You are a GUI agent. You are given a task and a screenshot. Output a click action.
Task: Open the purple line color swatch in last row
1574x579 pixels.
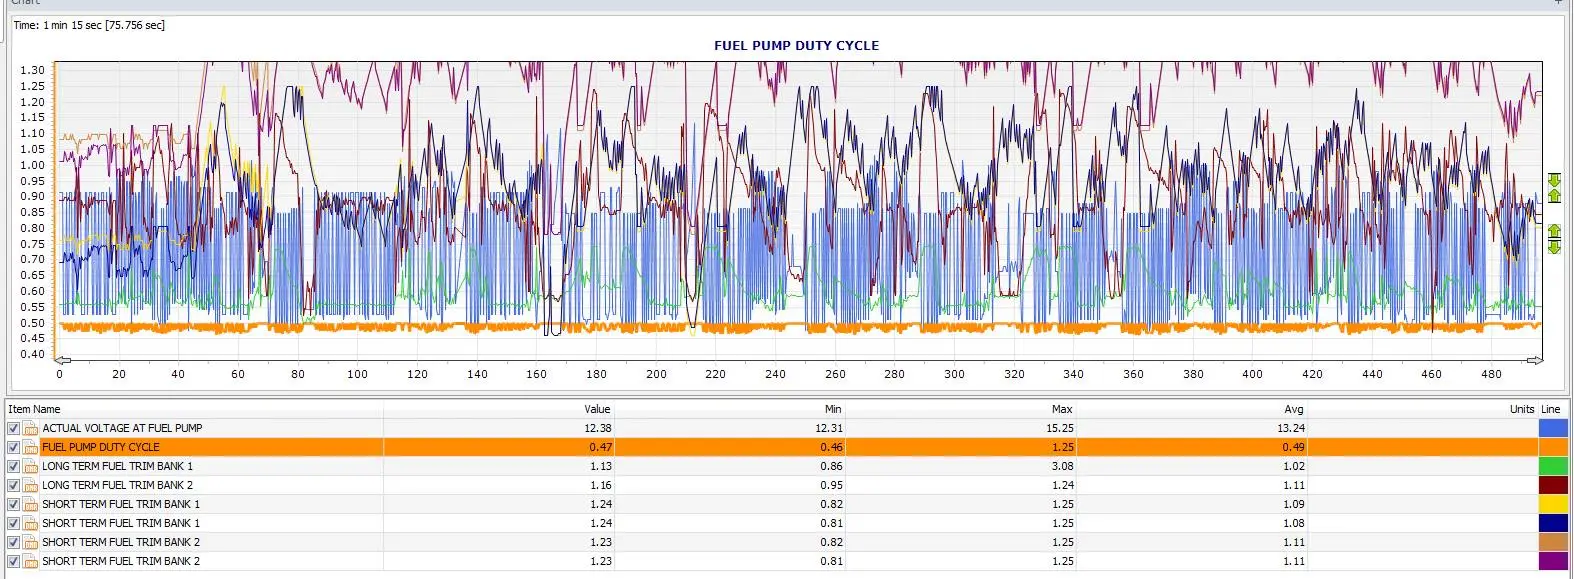point(1553,561)
